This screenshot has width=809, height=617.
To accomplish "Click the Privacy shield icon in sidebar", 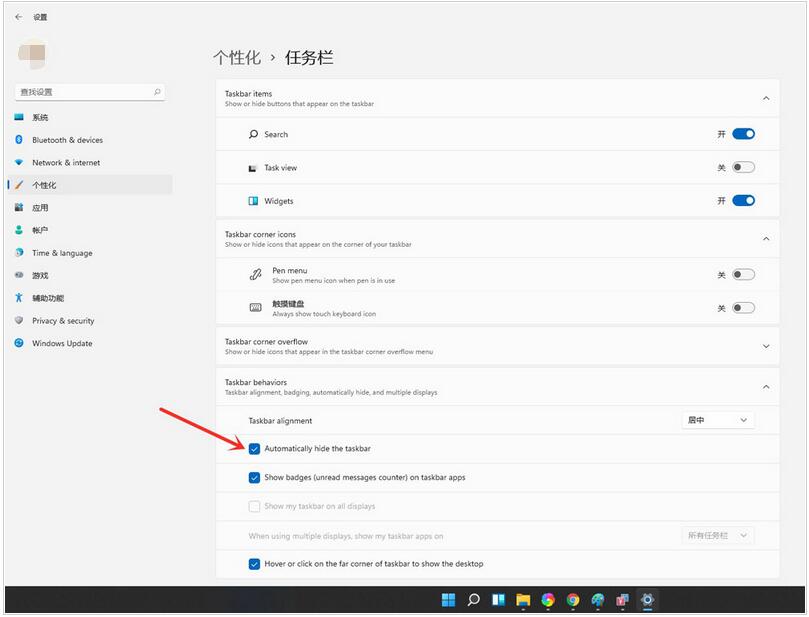I will click(x=19, y=320).
